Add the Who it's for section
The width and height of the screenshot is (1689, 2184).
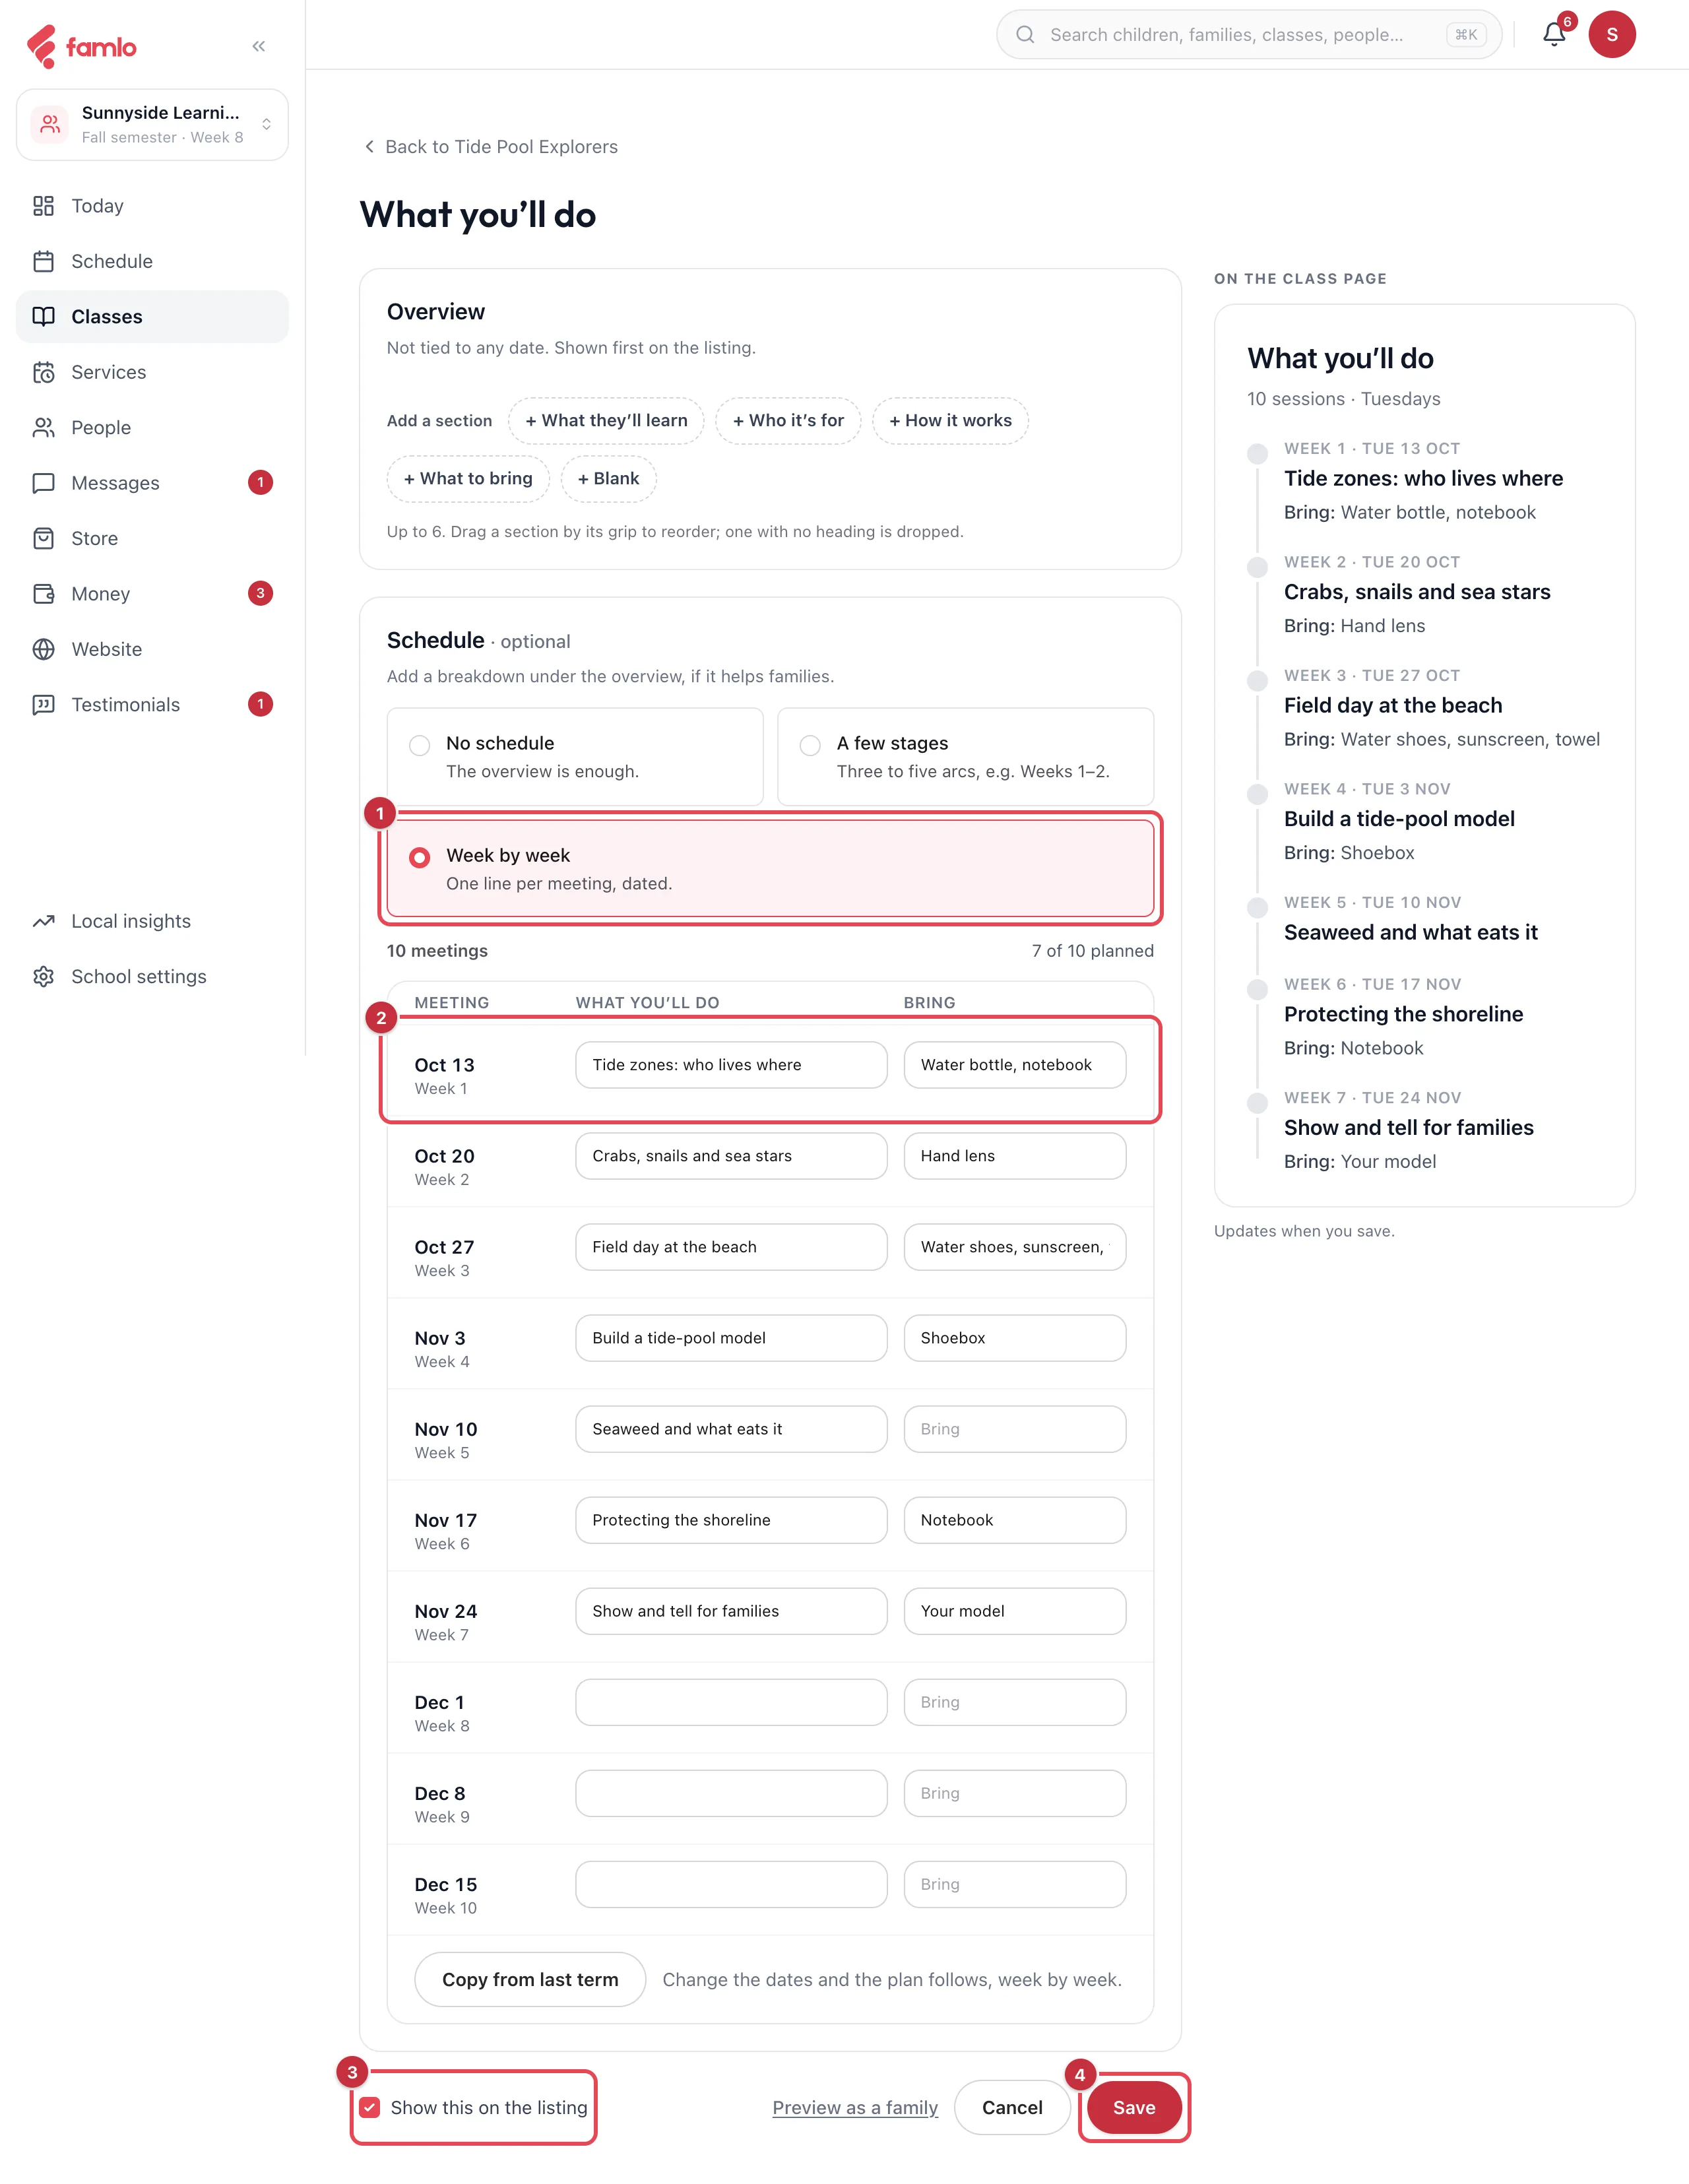(x=788, y=421)
